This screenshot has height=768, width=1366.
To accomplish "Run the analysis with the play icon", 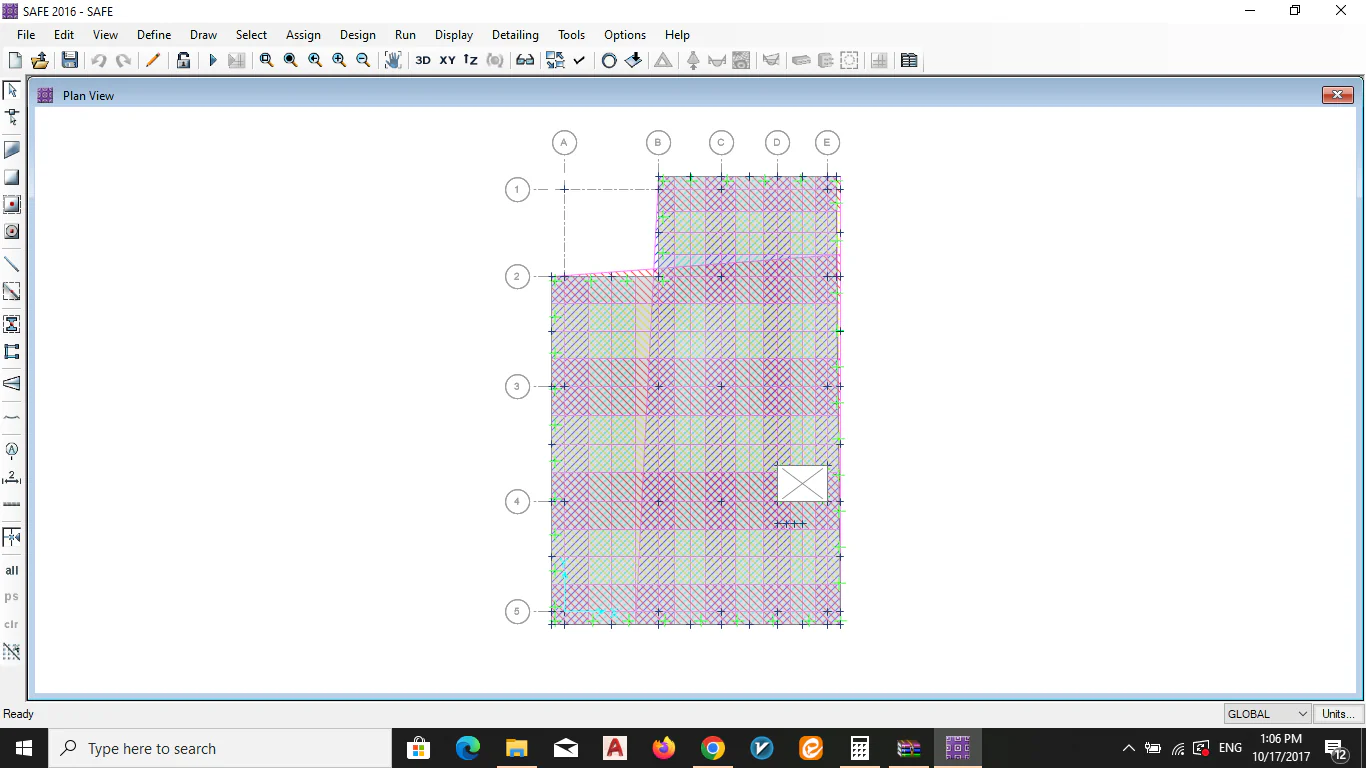I will [212, 60].
